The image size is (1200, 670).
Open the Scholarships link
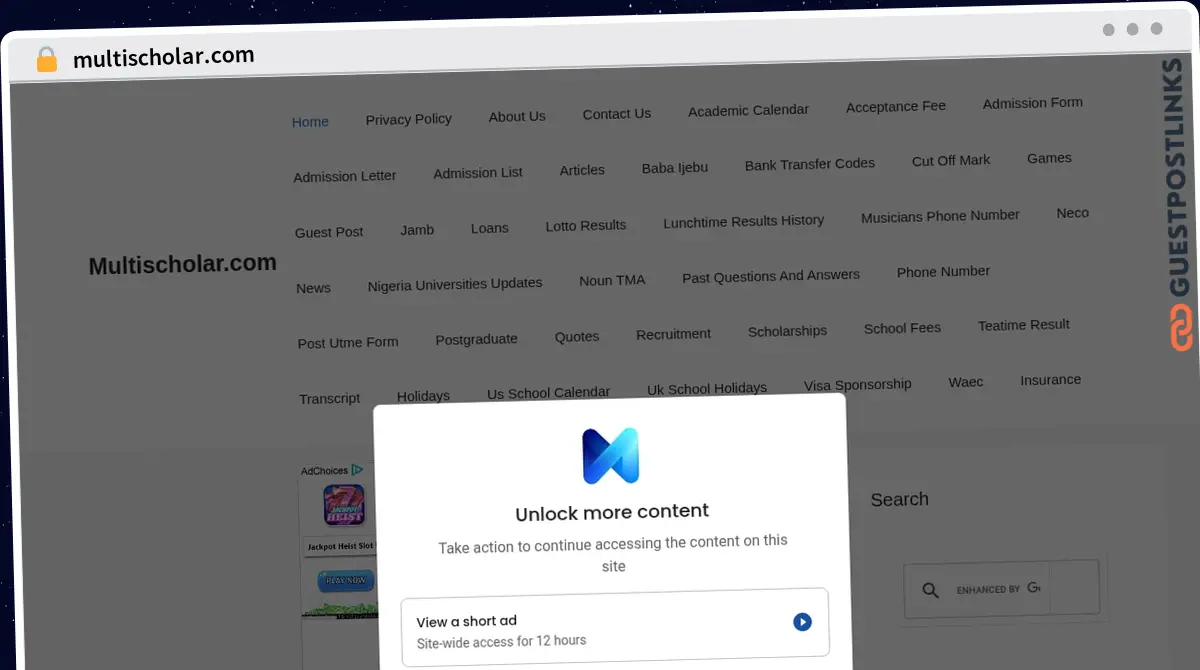(x=787, y=331)
